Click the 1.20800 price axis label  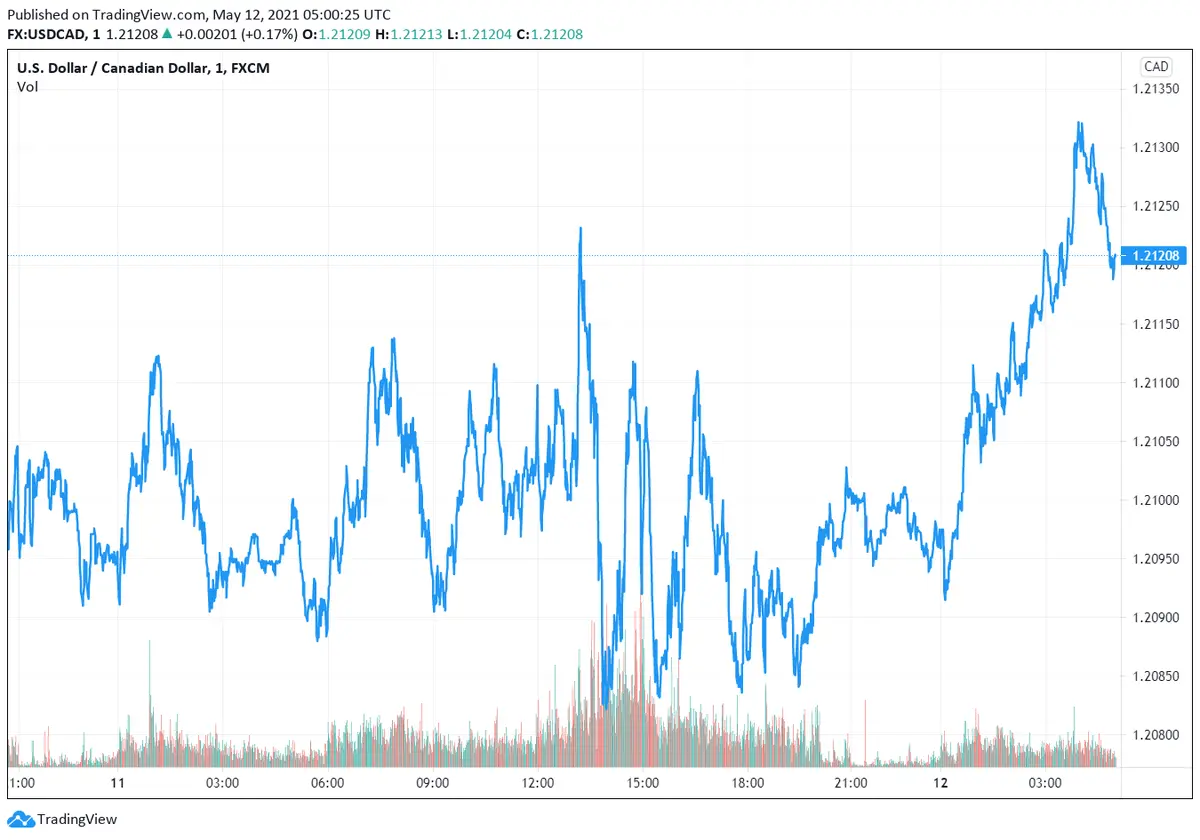coord(1157,735)
